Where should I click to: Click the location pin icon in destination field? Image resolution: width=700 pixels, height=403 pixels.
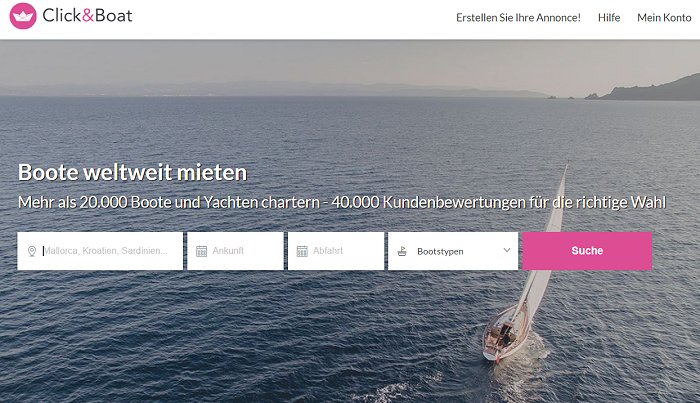pyautogui.click(x=32, y=251)
